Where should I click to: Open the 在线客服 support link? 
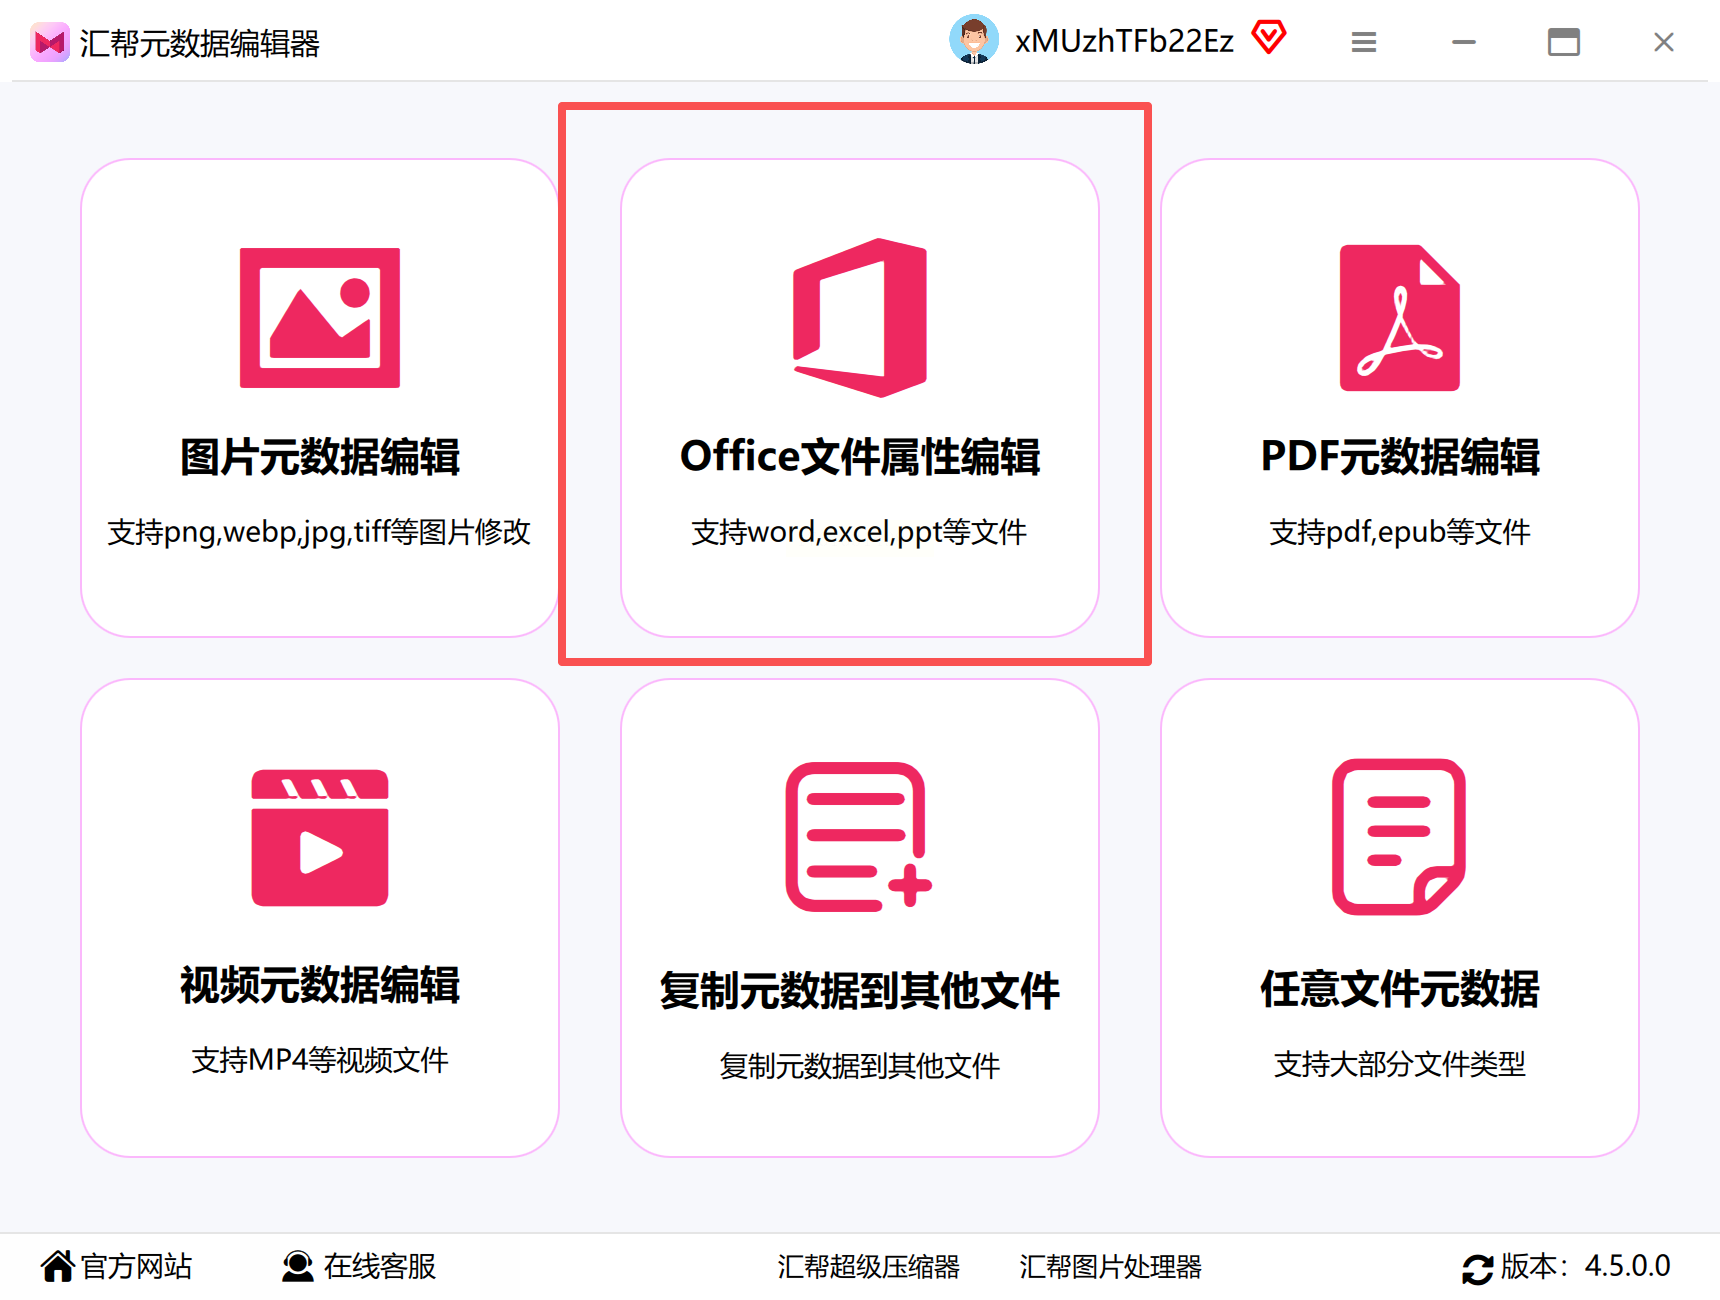(x=380, y=1266)
